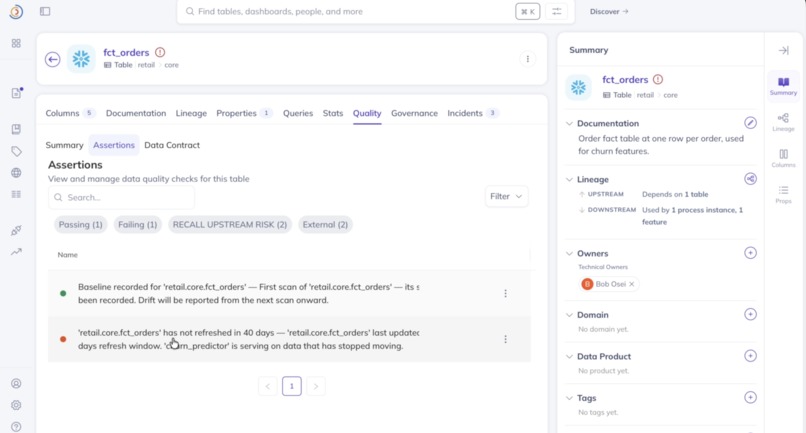The image size is (806, 433).
Task: Focus the assertions Search field
Action: click(x=121, y=197)
